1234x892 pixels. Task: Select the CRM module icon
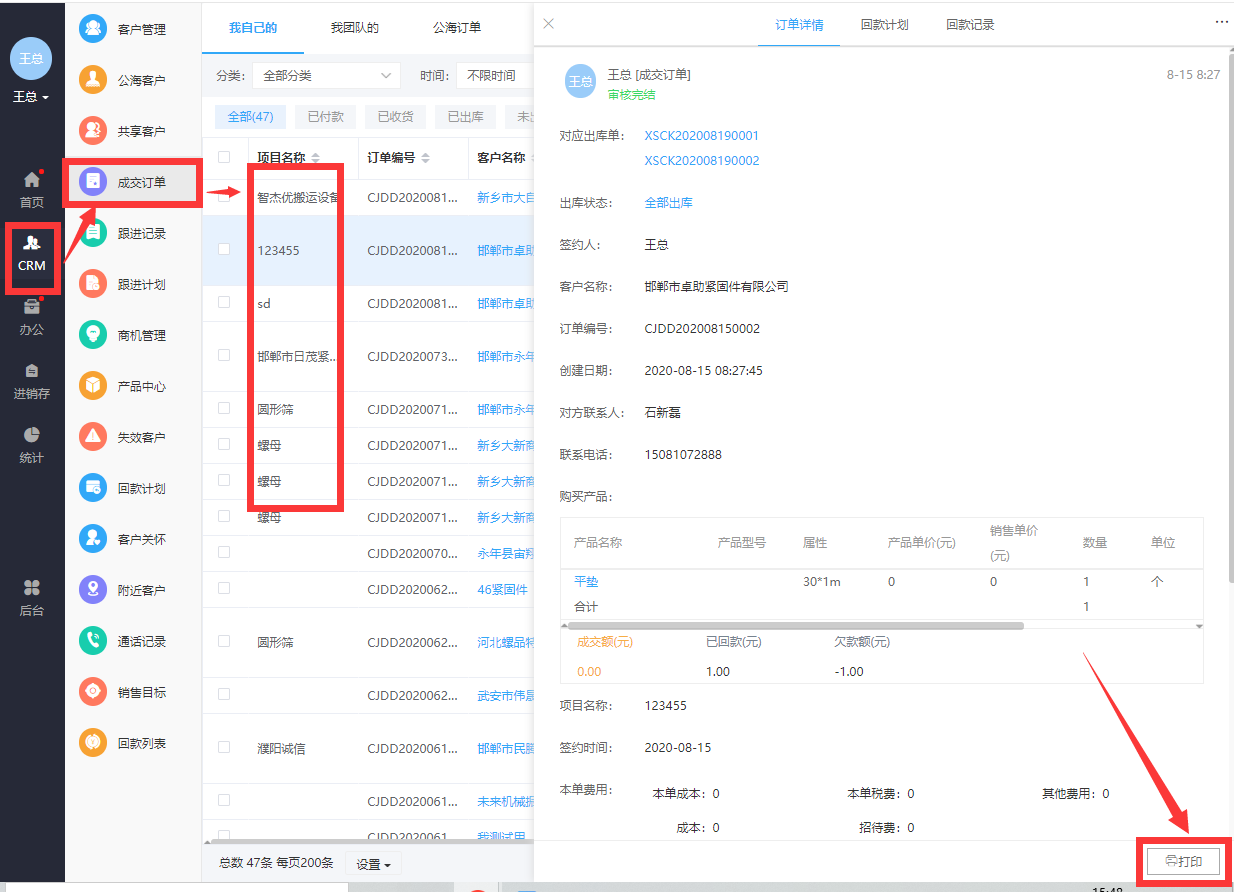[32, 243]
